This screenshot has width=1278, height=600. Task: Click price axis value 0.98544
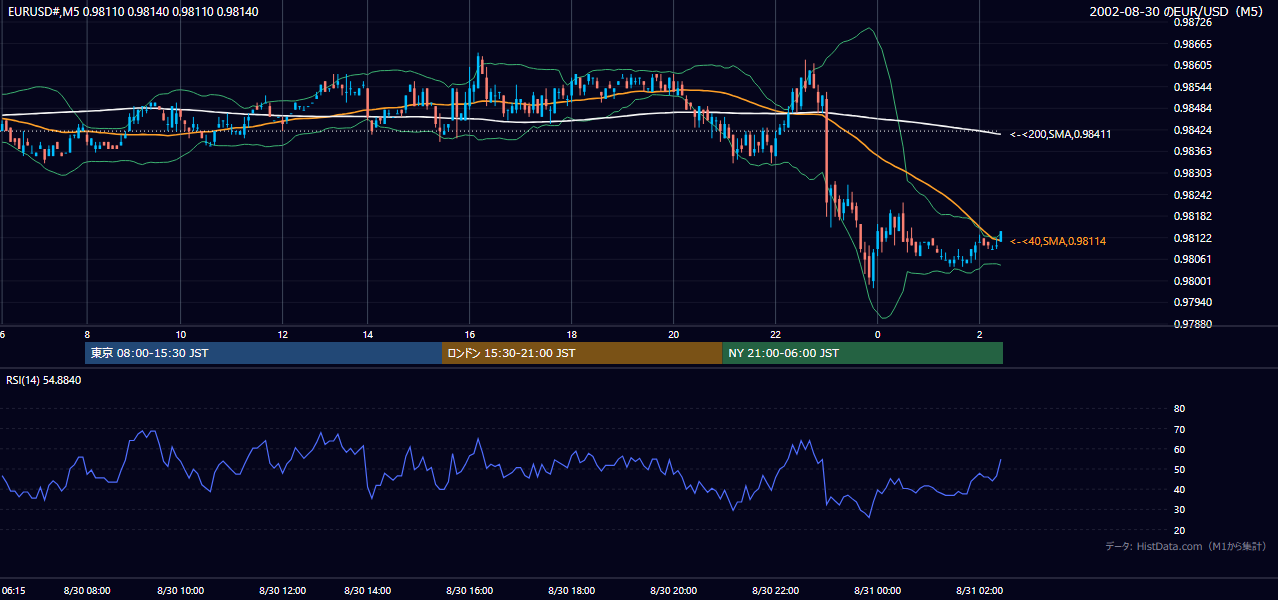1192,87
